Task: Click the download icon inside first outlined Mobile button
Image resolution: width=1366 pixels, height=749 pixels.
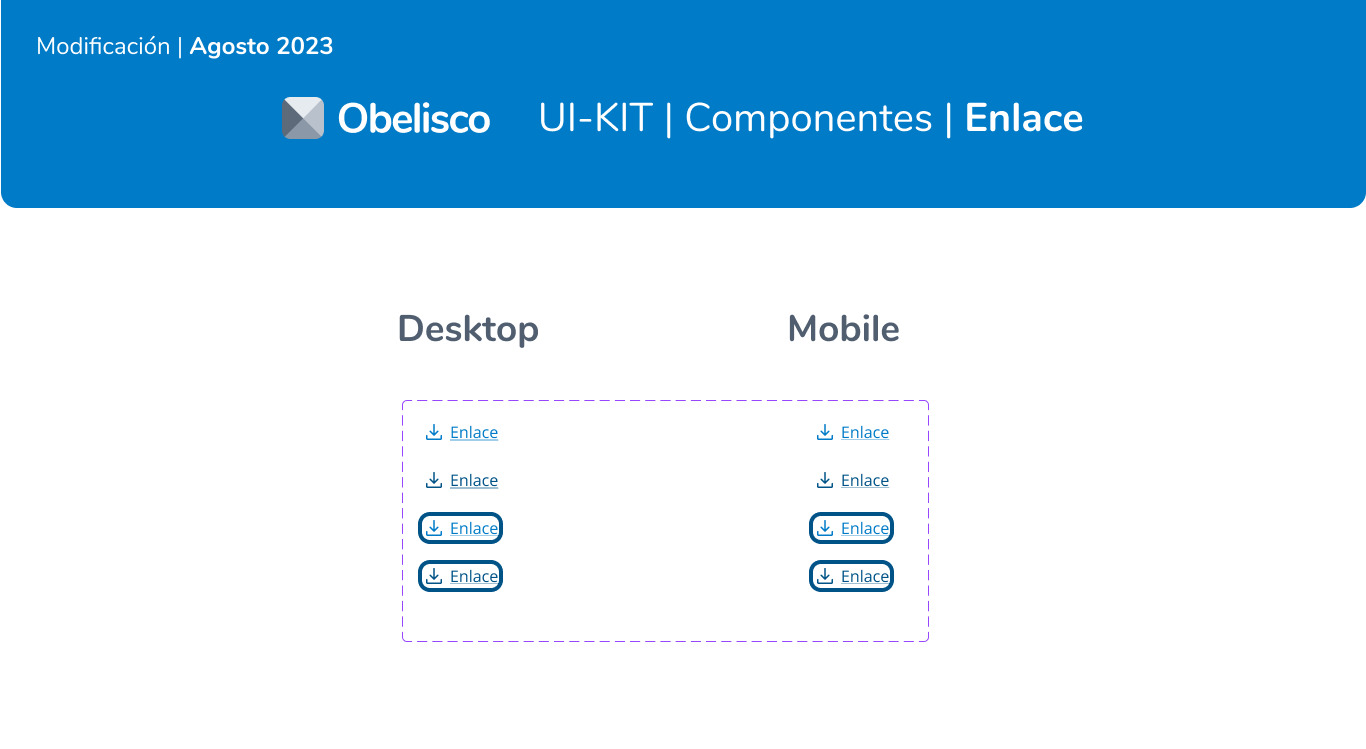Action: (x=825, y=528)
